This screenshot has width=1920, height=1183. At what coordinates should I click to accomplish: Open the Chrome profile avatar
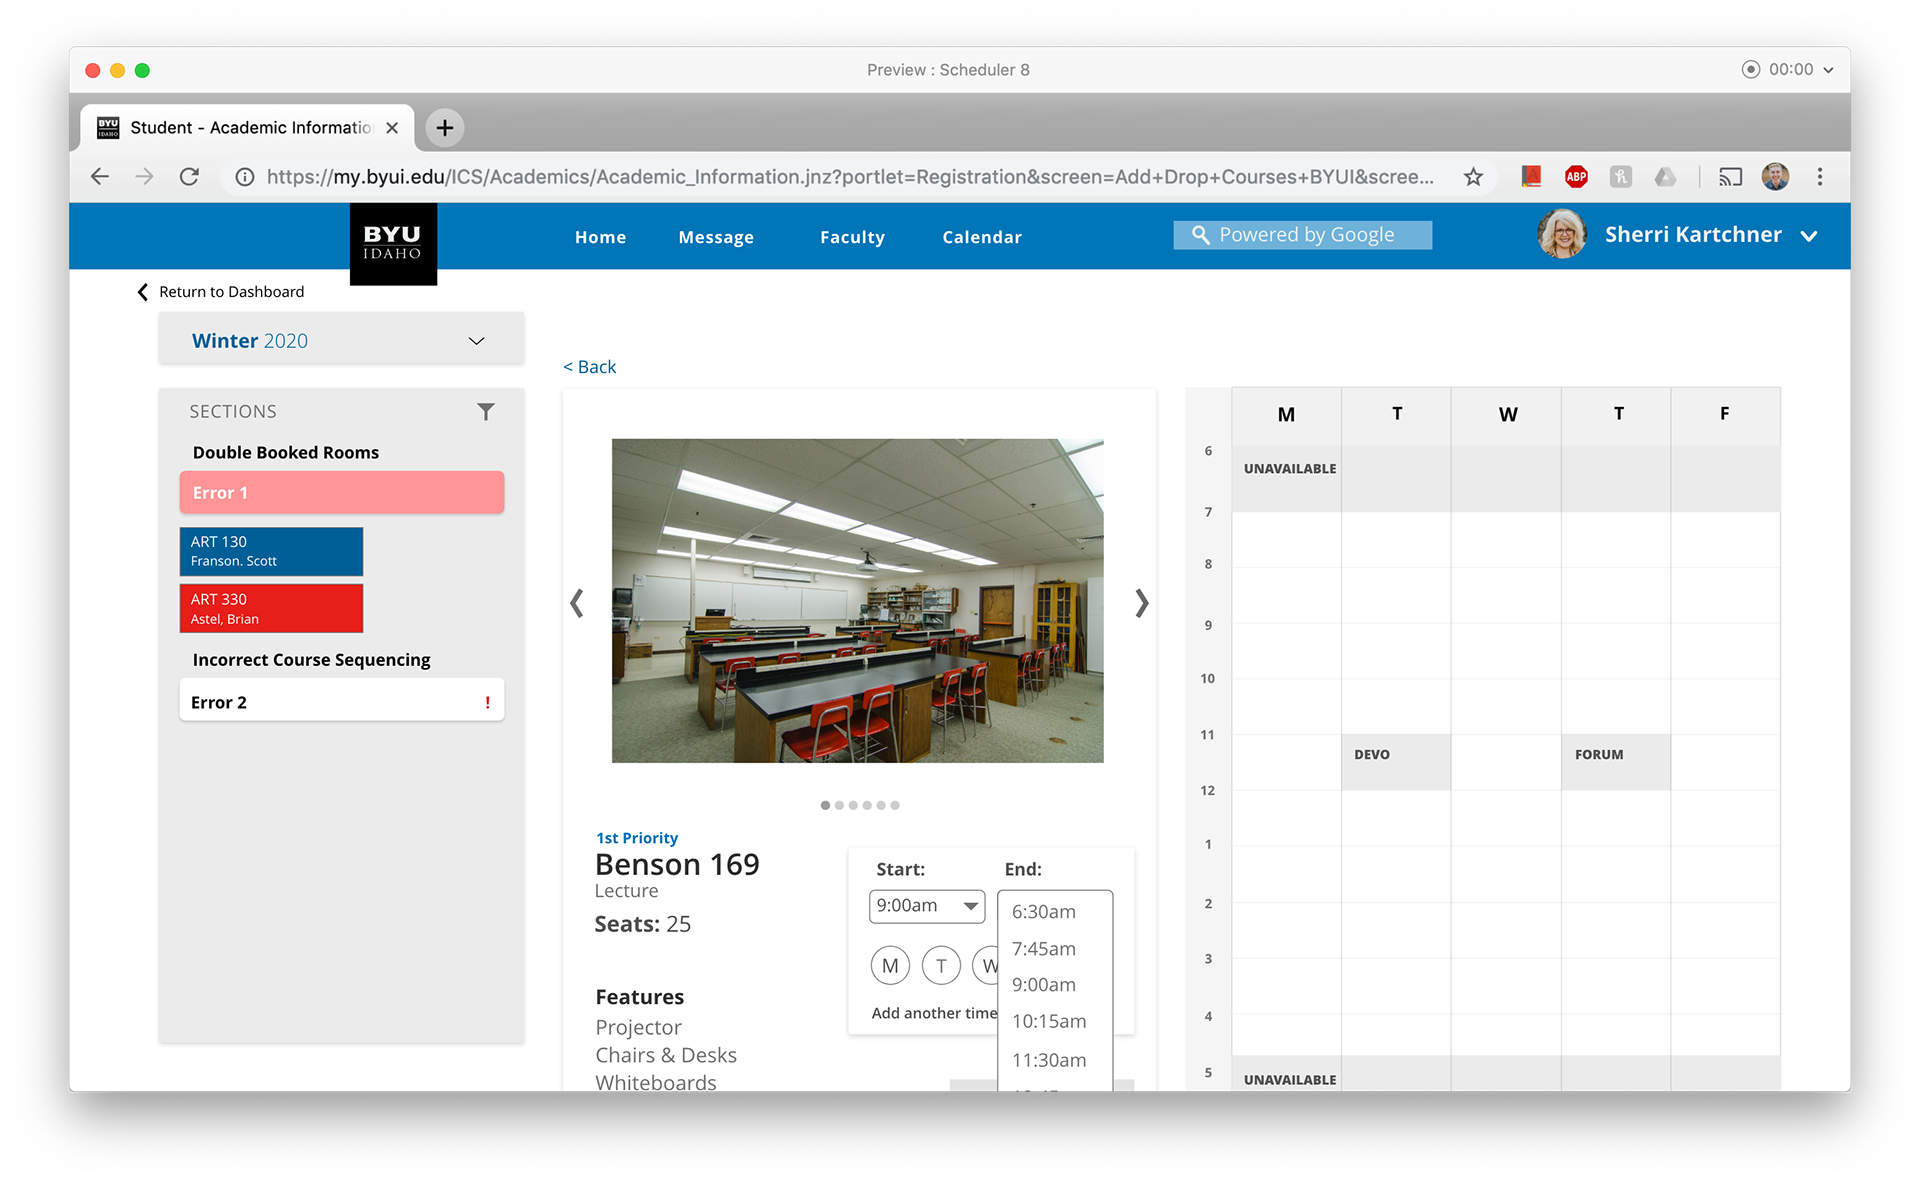click(x=1775, y=177)
